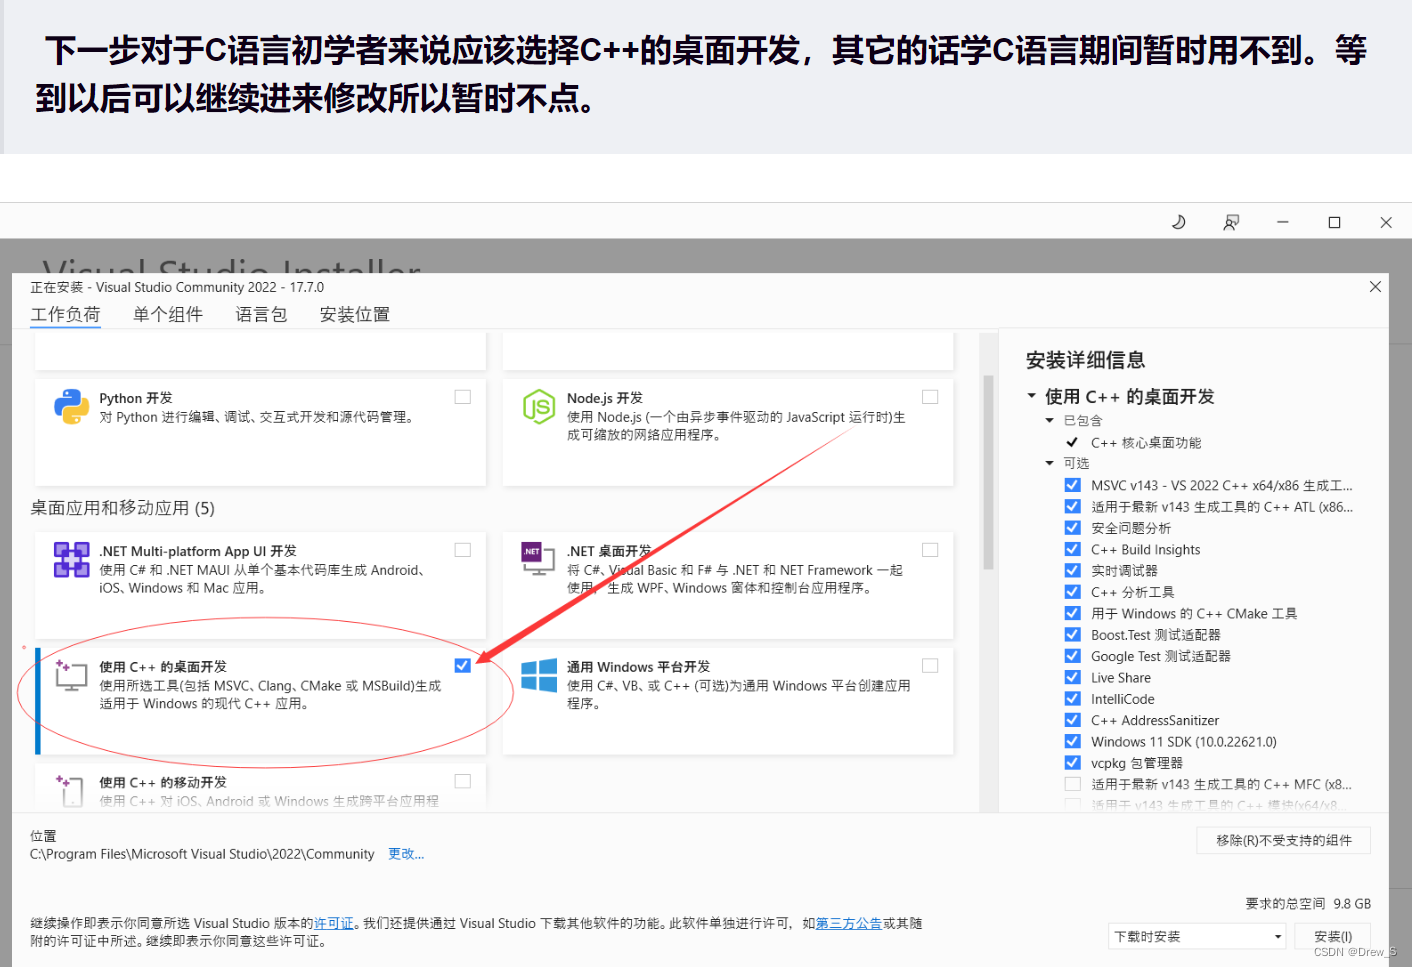
Task: Enable the C++ mobile development checkbox
Action: coord(463,781)
